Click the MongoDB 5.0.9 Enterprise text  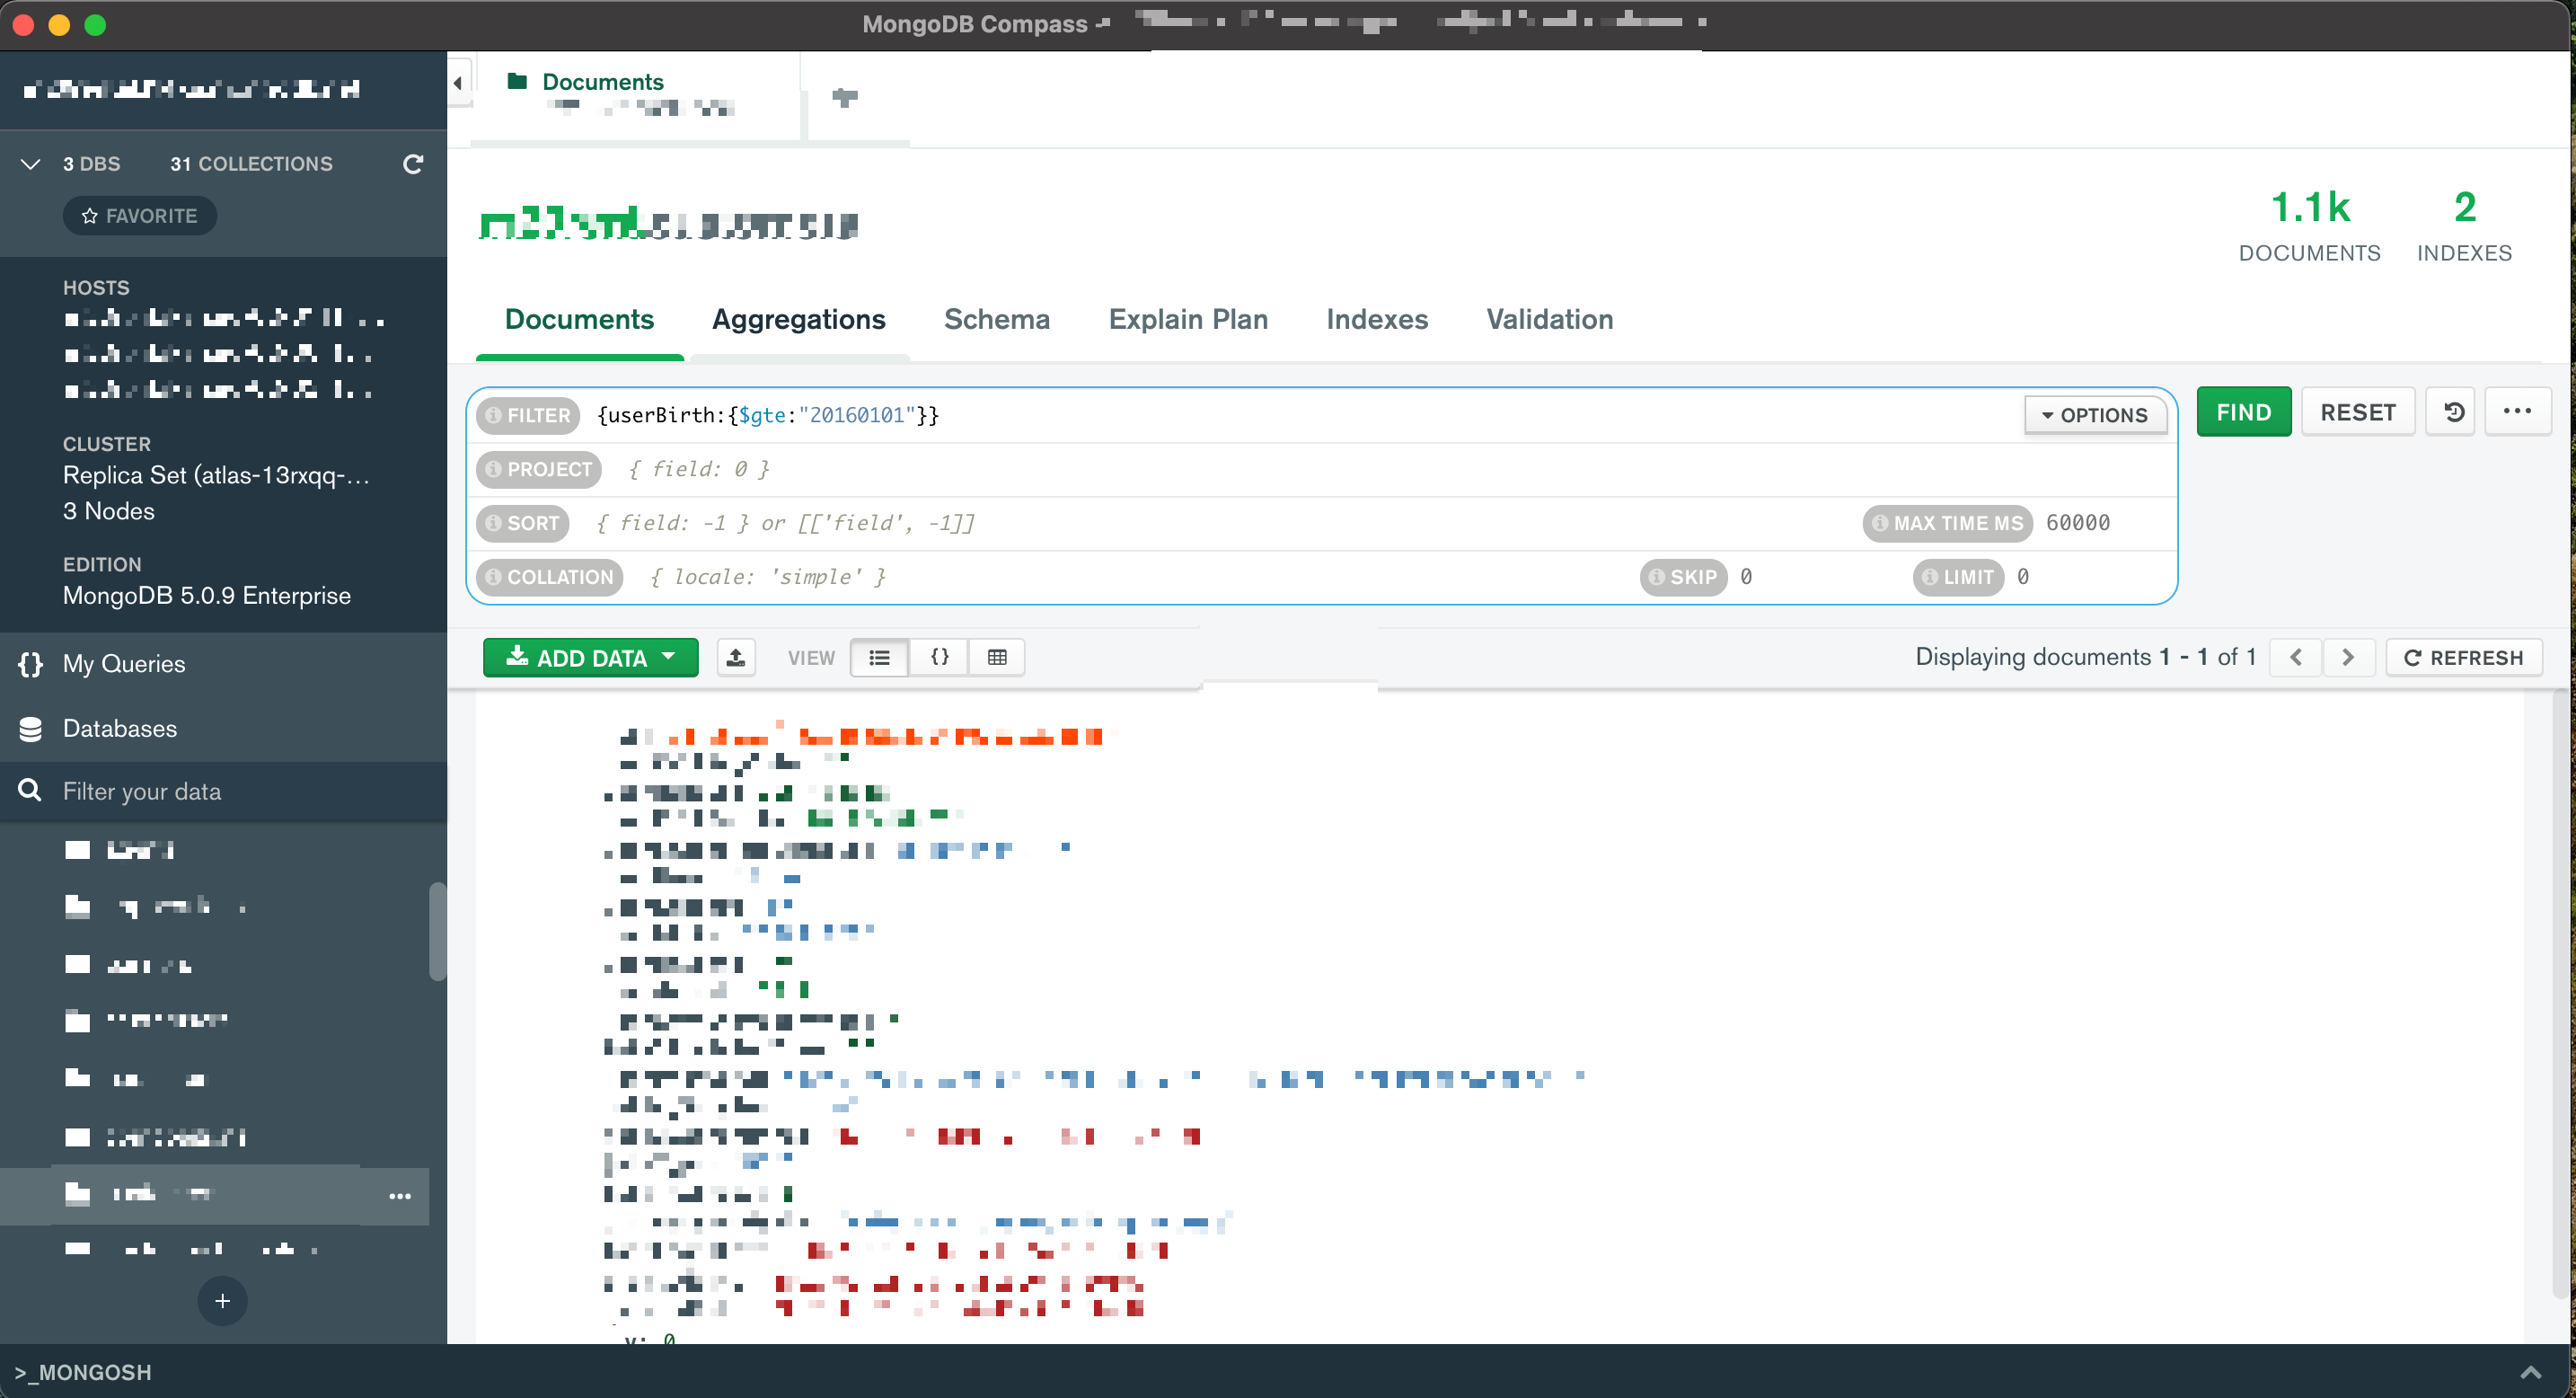click(x=207, y=596)
